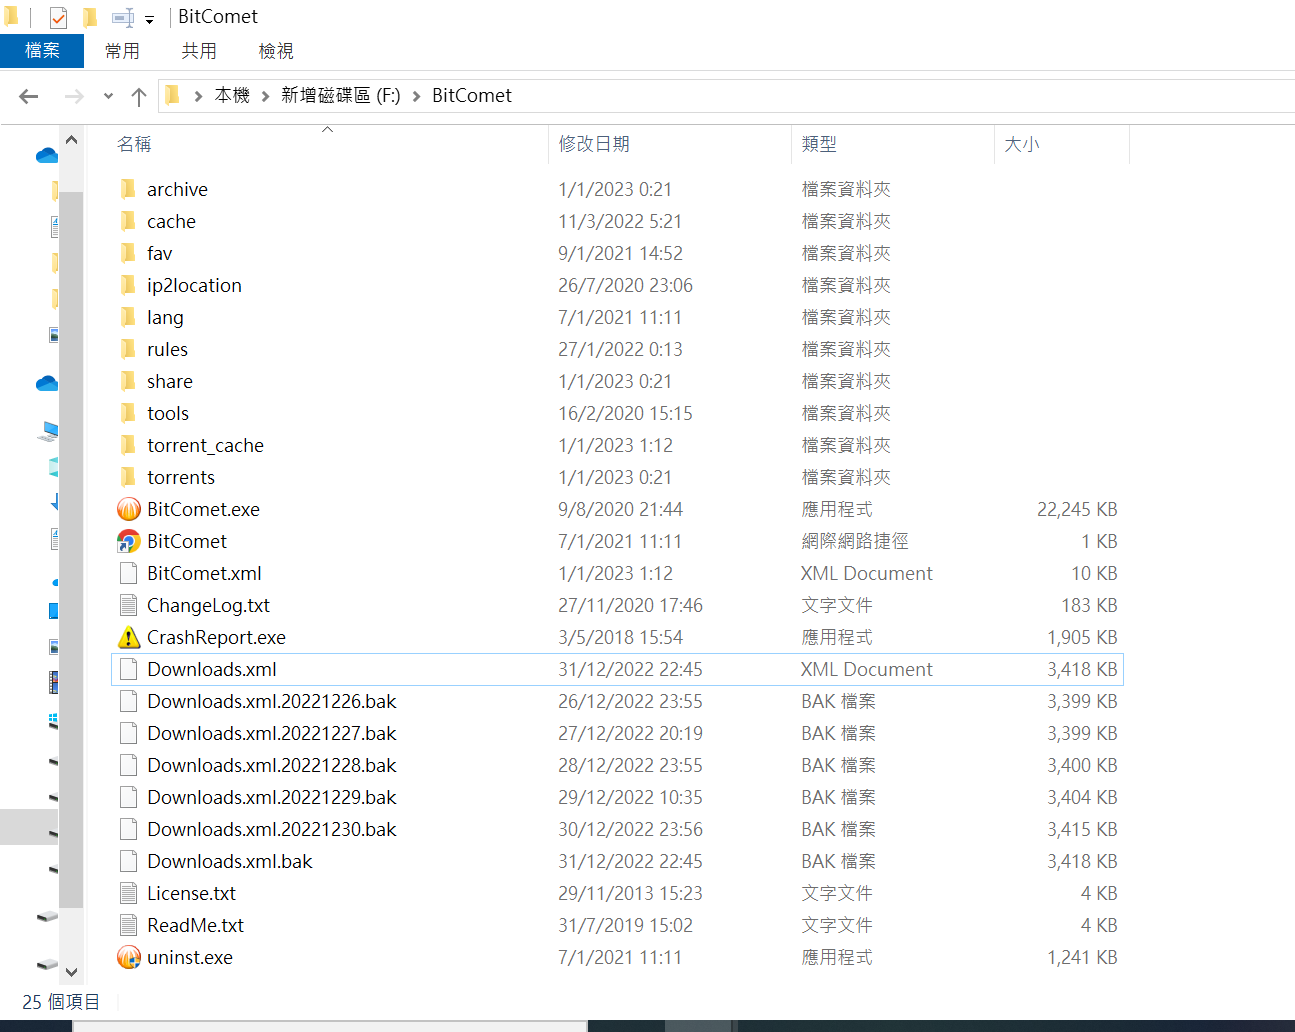1295x1032 pixels.
Task: Go up one folder level with up arrow
Action: click(139, 96)
